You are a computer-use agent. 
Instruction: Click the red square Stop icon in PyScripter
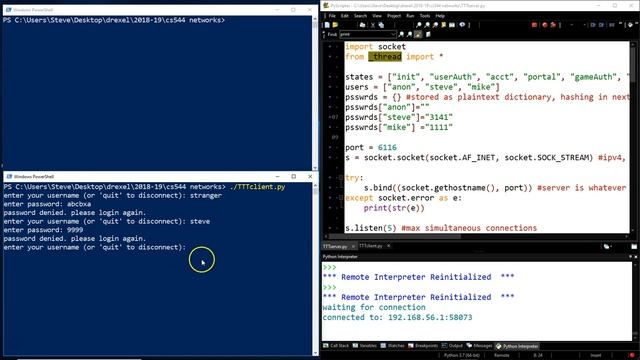click(x=534, y=25)
